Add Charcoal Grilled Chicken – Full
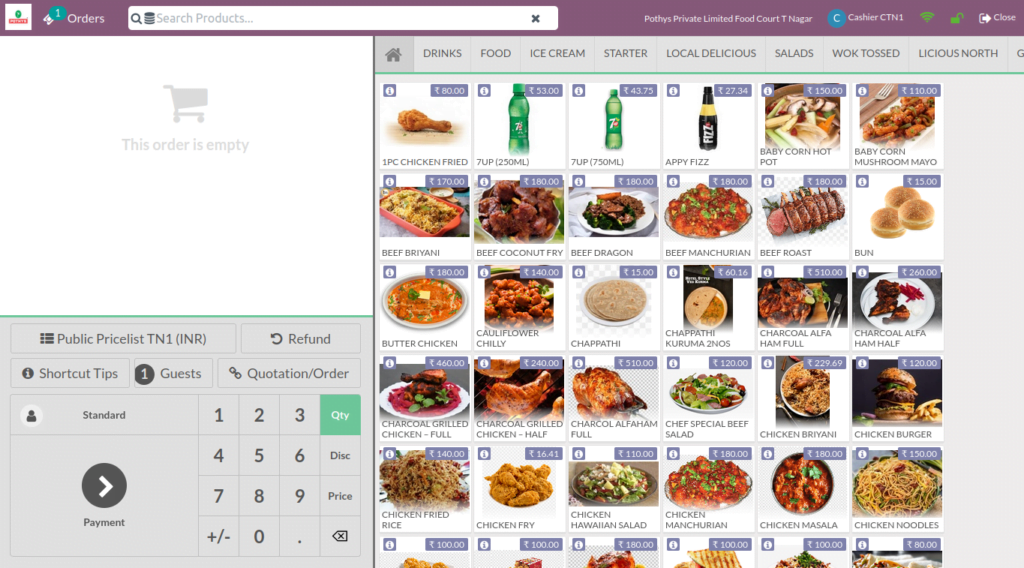The width and height of the screenshot is (1024, 568). 424,398
